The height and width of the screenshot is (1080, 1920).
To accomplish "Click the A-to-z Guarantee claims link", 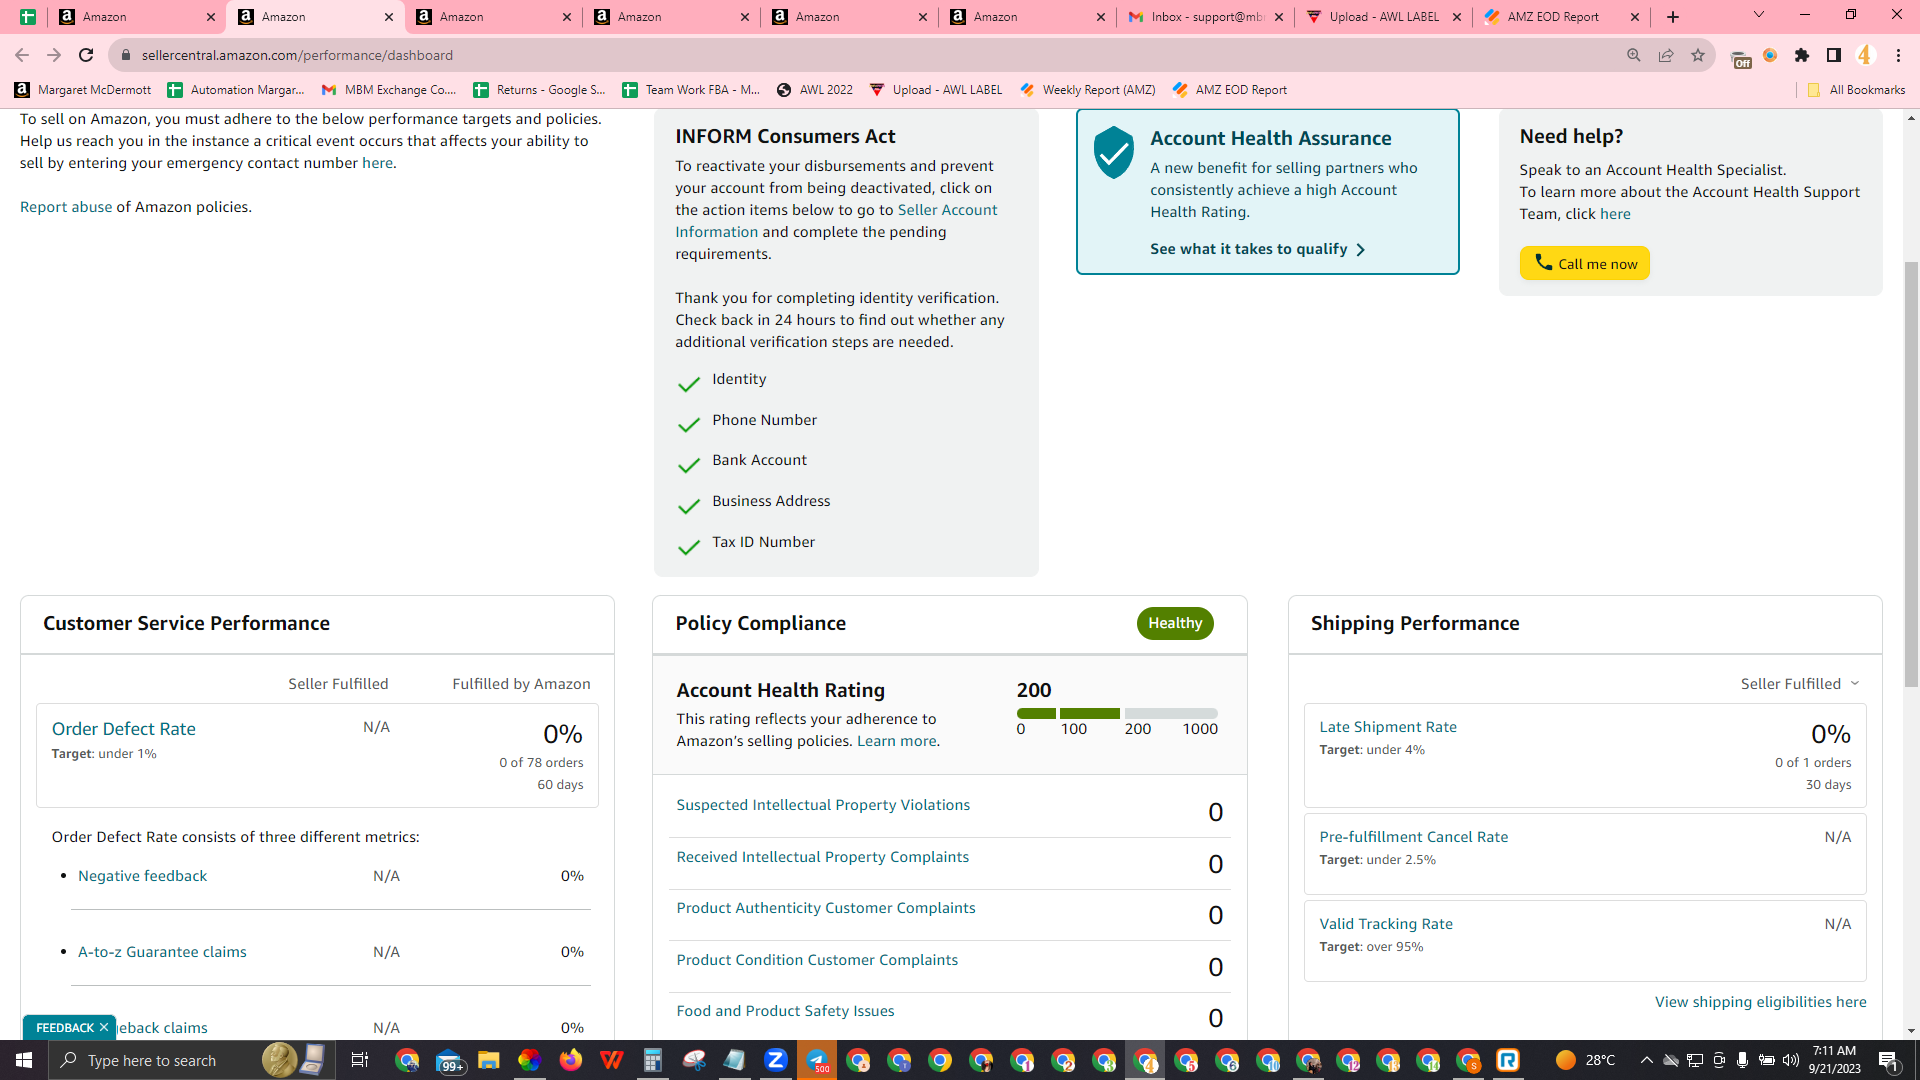I will pos(162,952).
